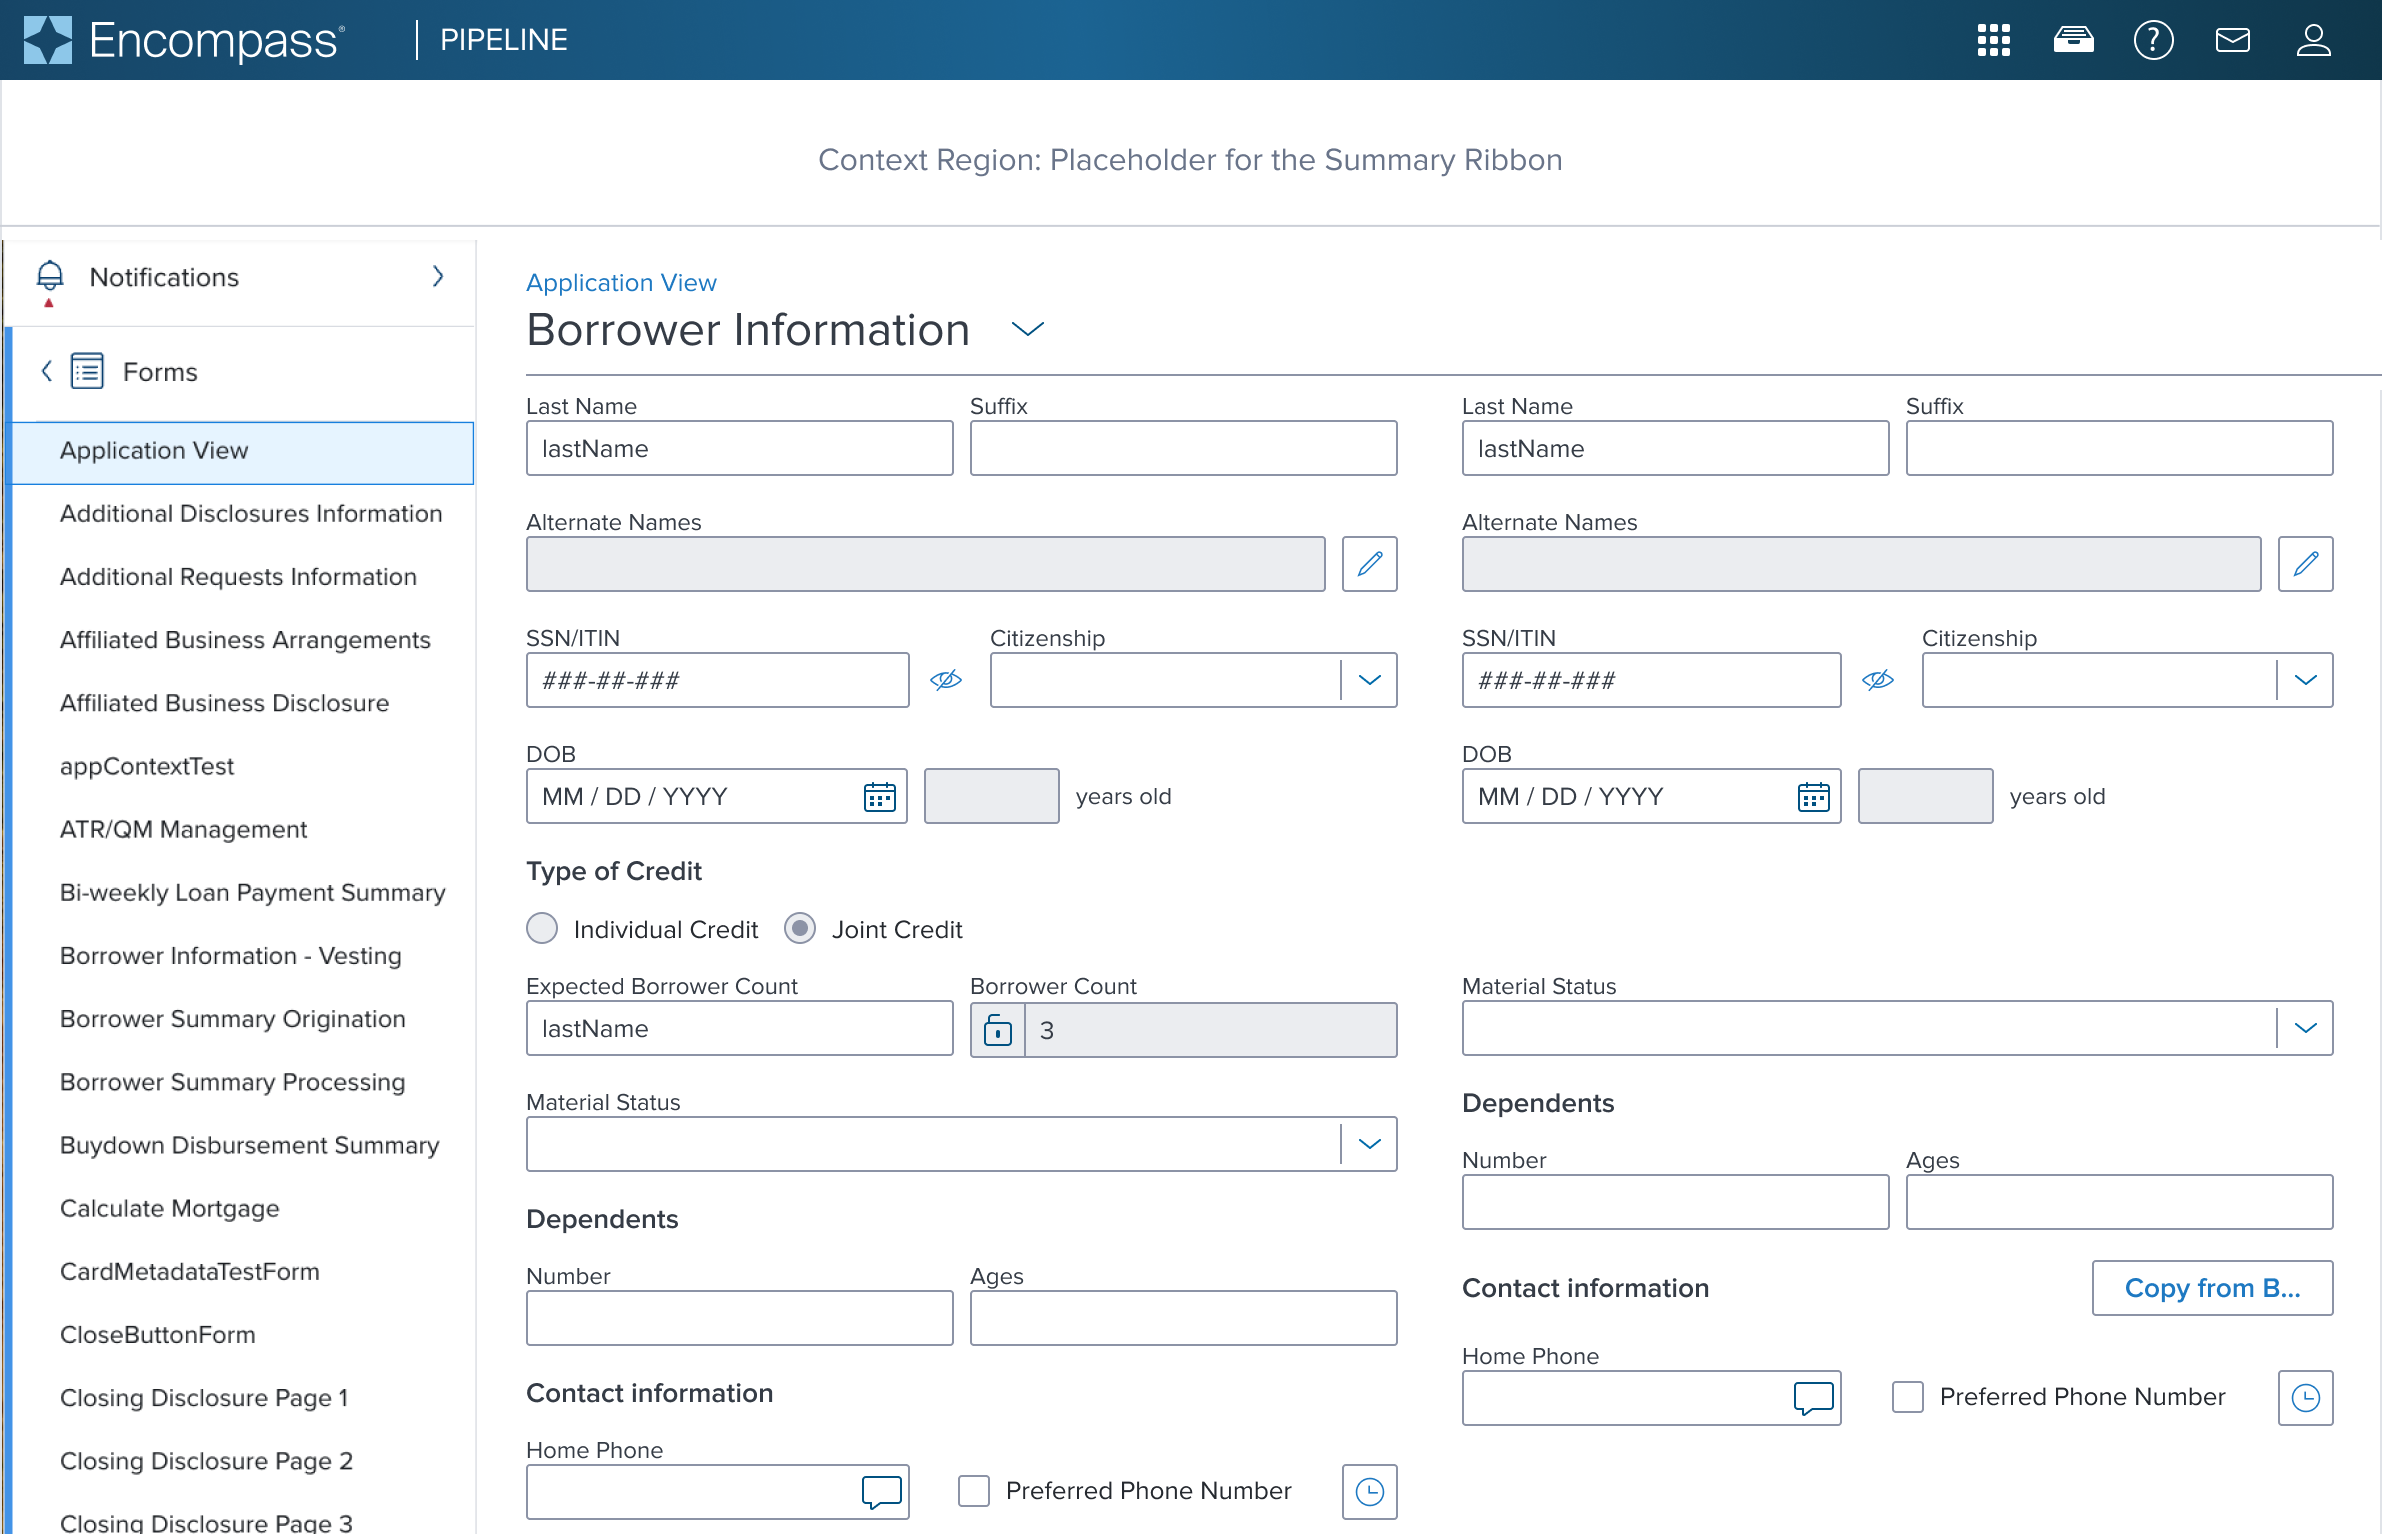Expand the Borrower Information heading chevron
Viewport: 2382px width, 1534px height.
(1027, 329)
